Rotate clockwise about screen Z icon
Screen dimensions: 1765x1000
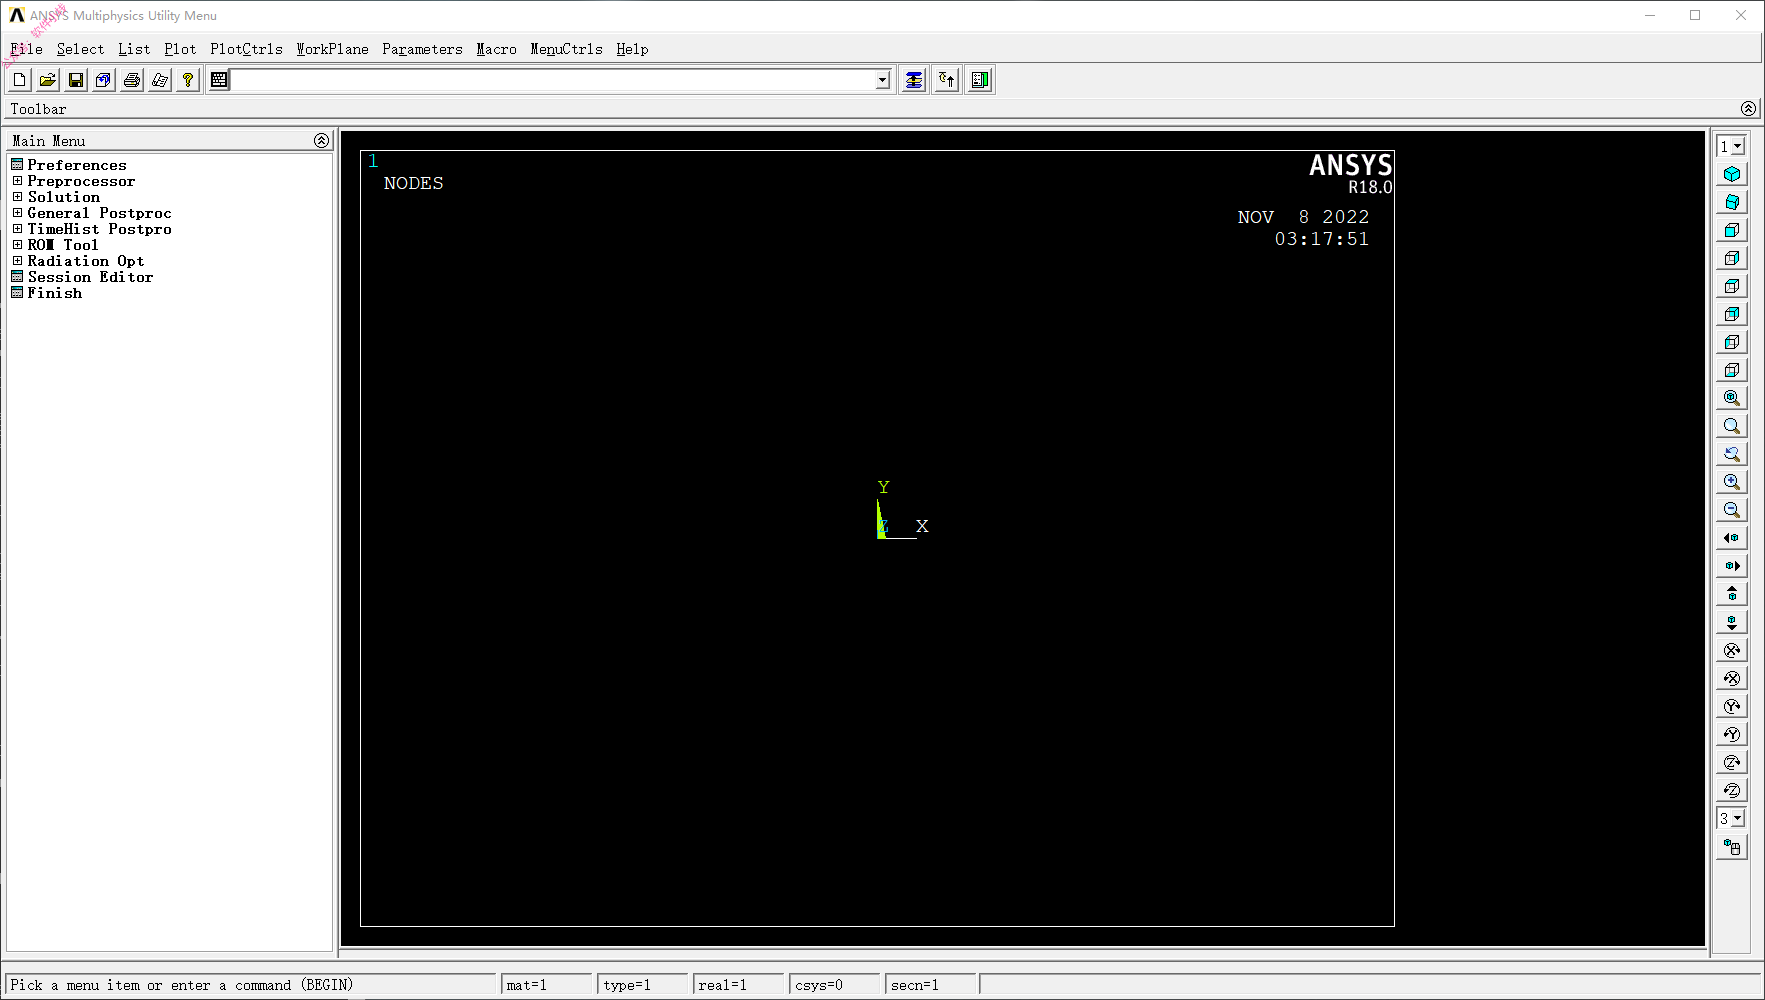[x=1732, y=762]
